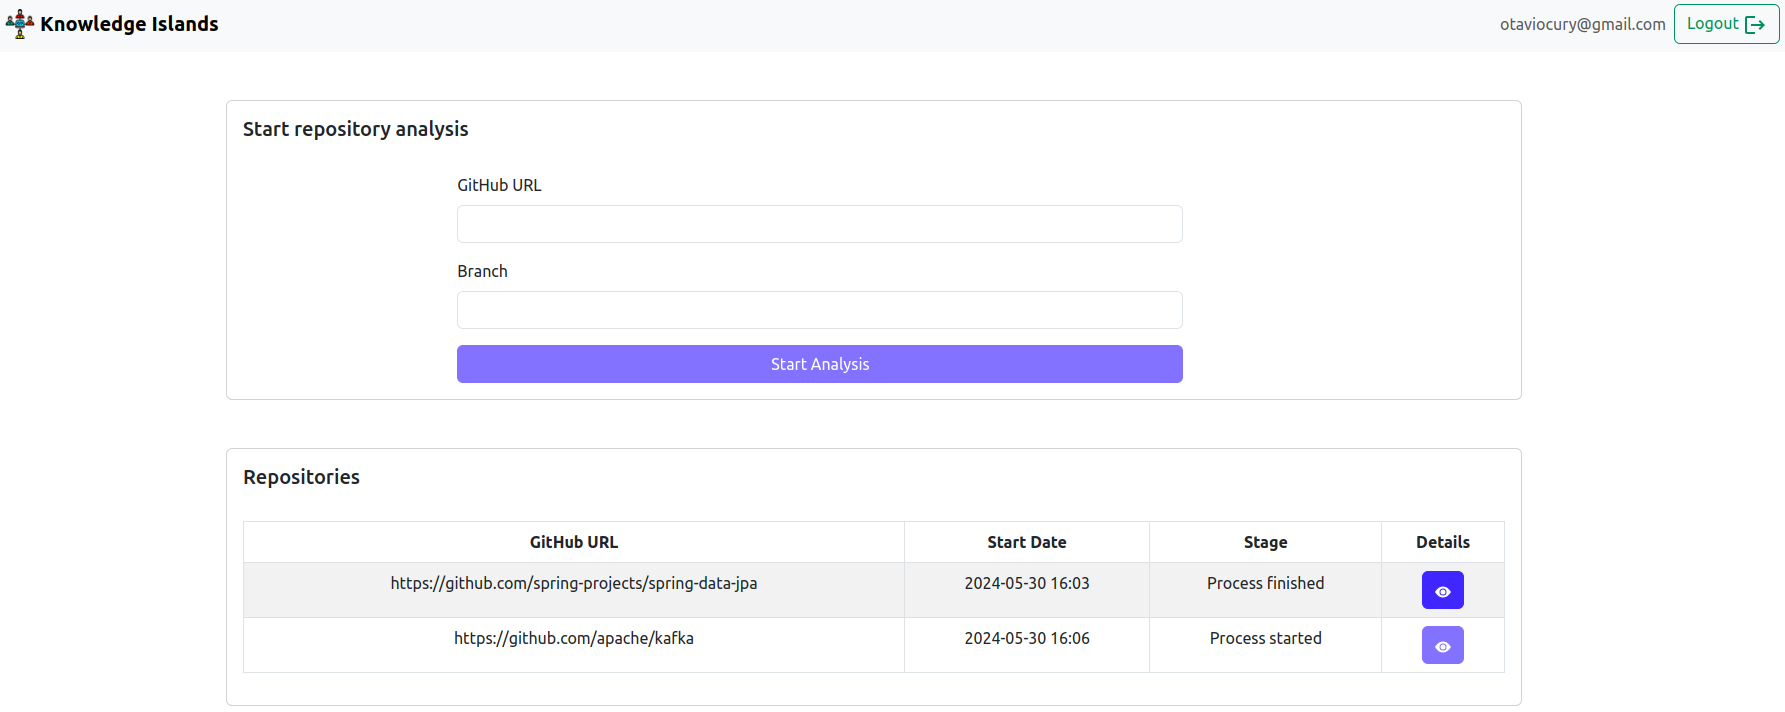The image size is (1785, 712).
Task: Click the Details column header
Action: click(x=1442, y=542)
